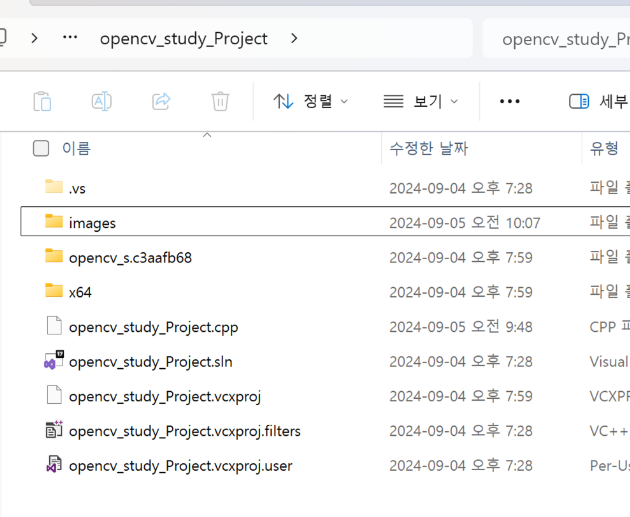This screenshot has width=630, height=517.
Task: Click the x64 folder icon
Action: pos(54,291)
